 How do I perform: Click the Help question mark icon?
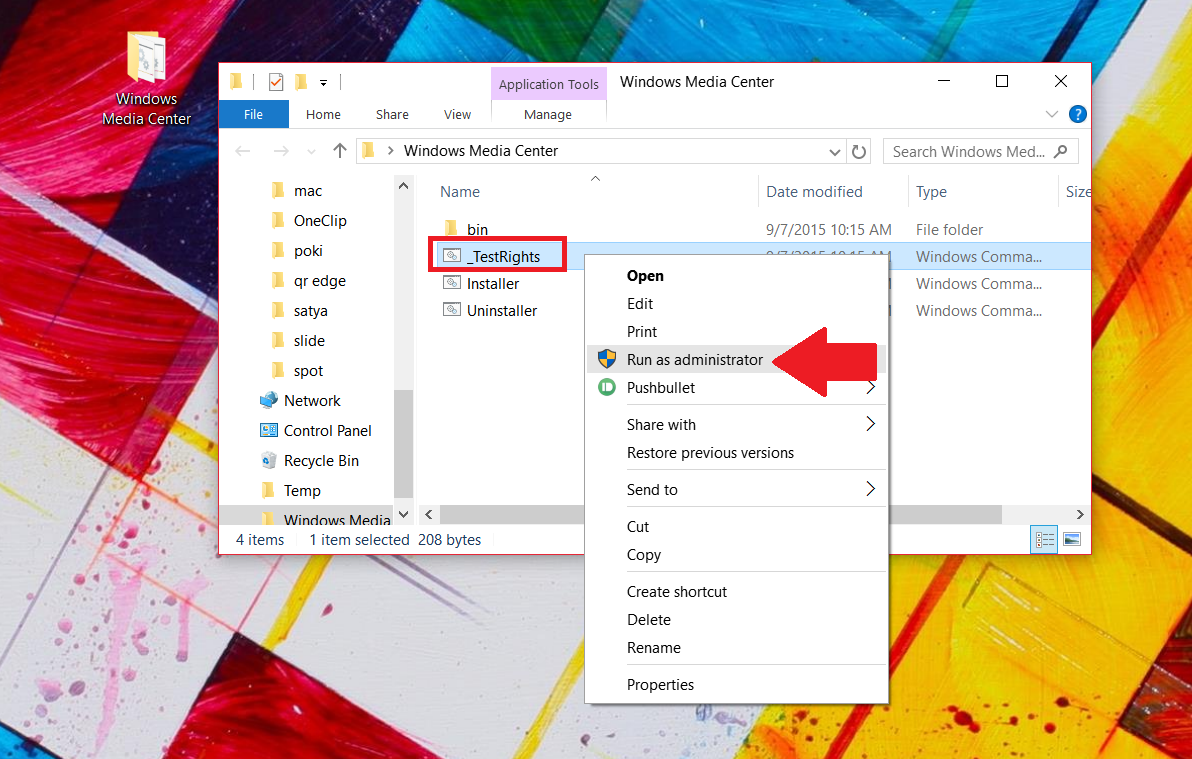click(x=1077, y=114)
